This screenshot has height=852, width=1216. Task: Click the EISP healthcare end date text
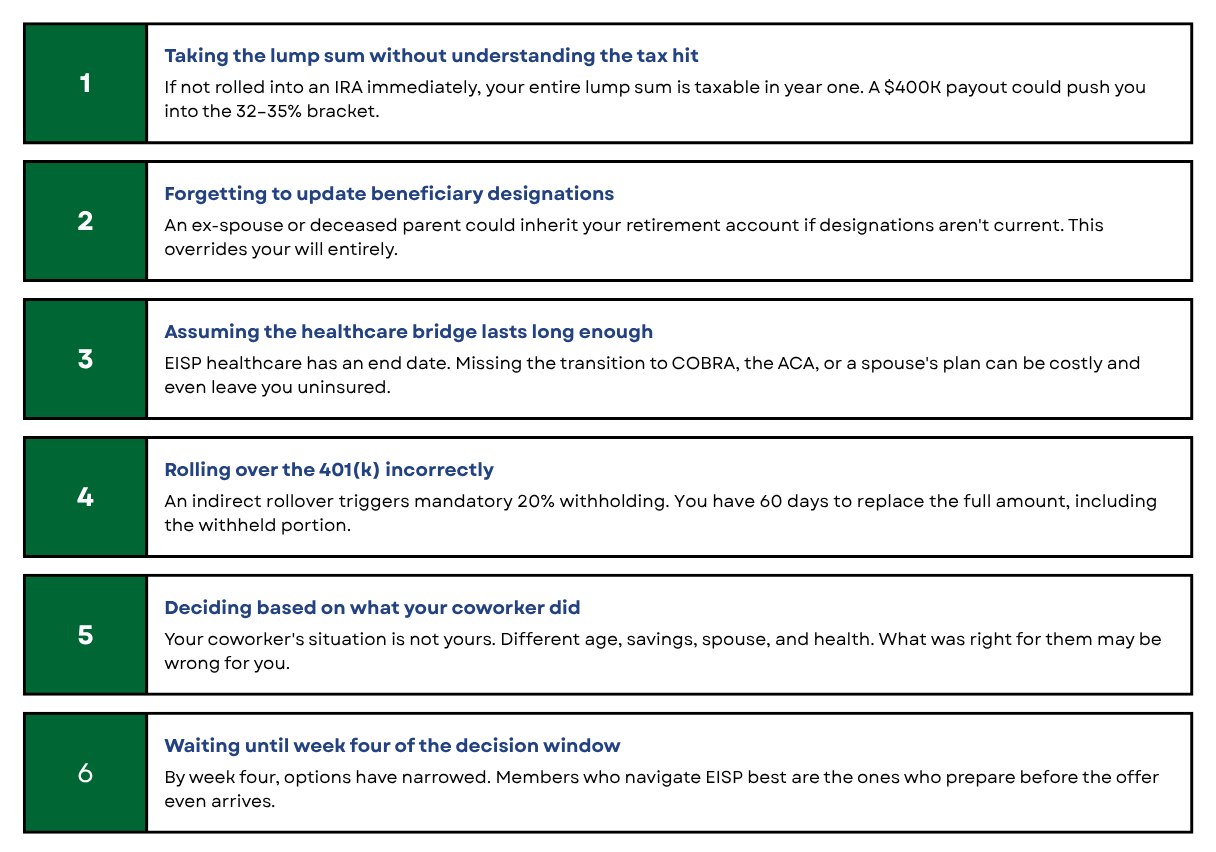(x=652, y=375)
